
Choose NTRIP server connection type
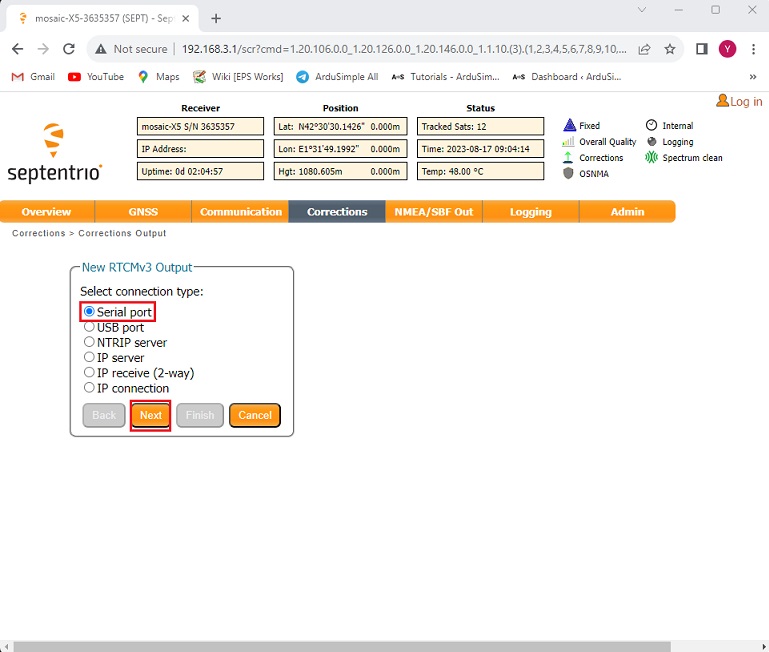(89, 342)
